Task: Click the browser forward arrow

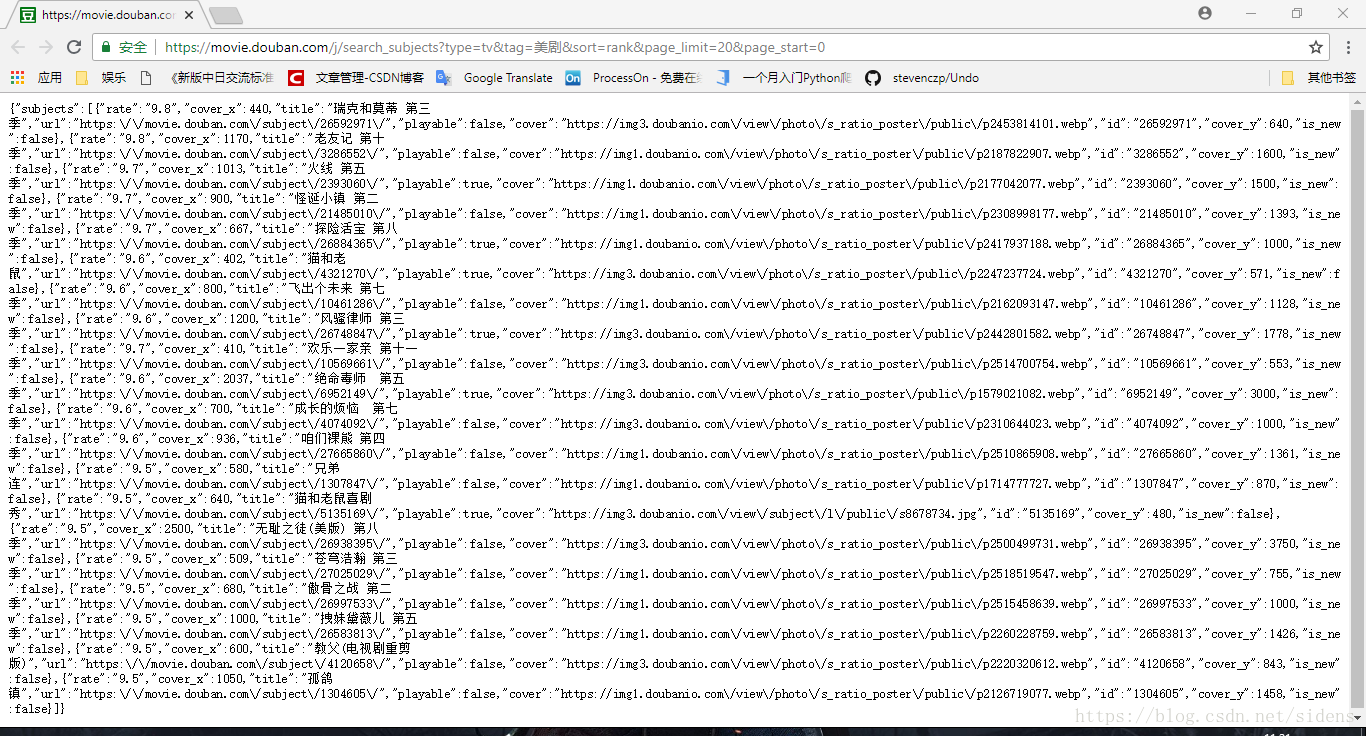Action: pyautogui.click(x=46, y=47)
